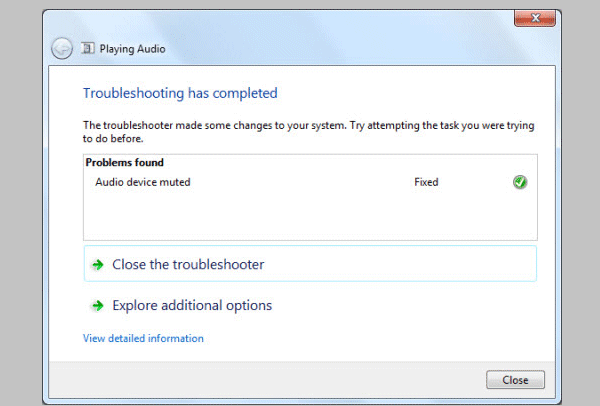Close the window with the red X
This screenshot has width=600, height=406.
[x=535, y=19]
